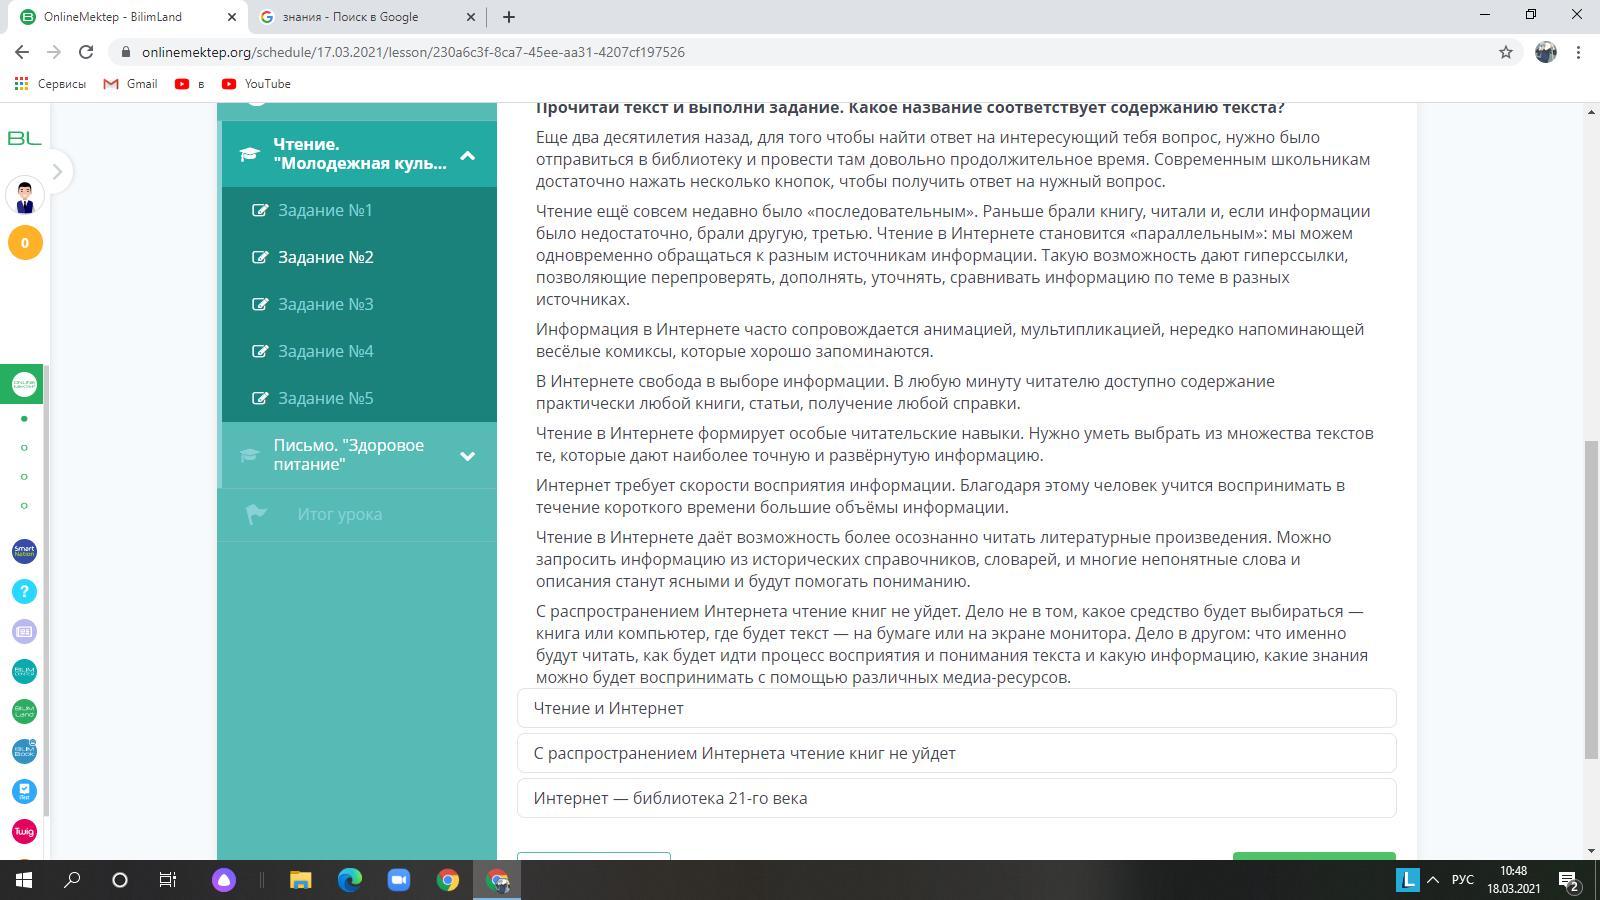Switch the РУС input language
1600x900 pixels.
pos(1463,880)
